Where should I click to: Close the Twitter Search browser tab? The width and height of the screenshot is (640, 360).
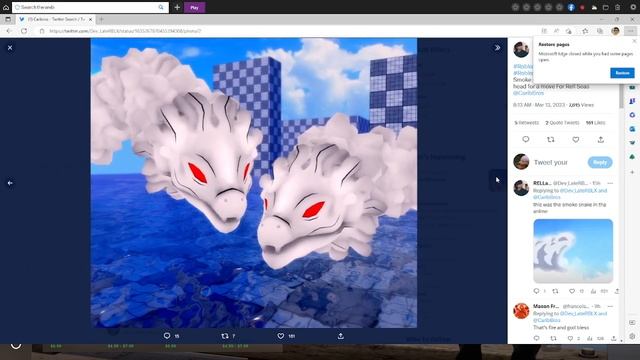click(90, 19)
